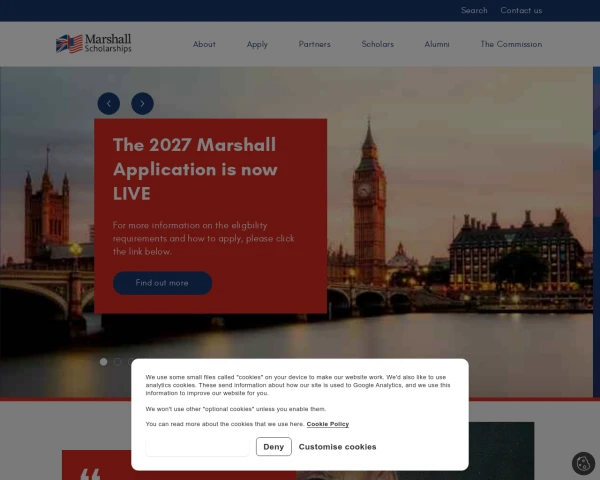Select the first carousel slide dot
600x480 pixels.
[x=103, y=362]
